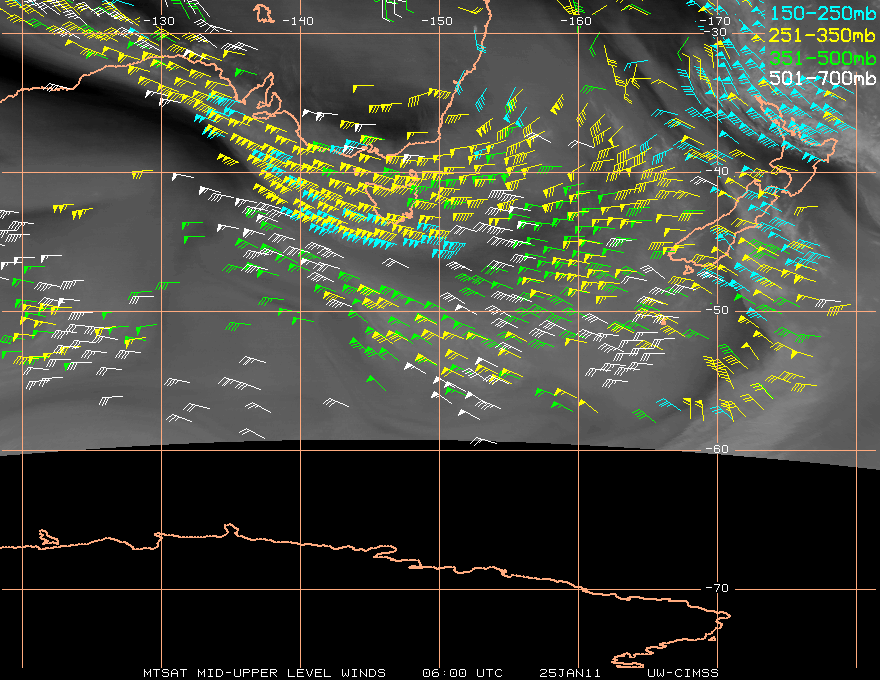880x680 pixels.
Task: Click the -50 latitude label
Action: [716, 310]
